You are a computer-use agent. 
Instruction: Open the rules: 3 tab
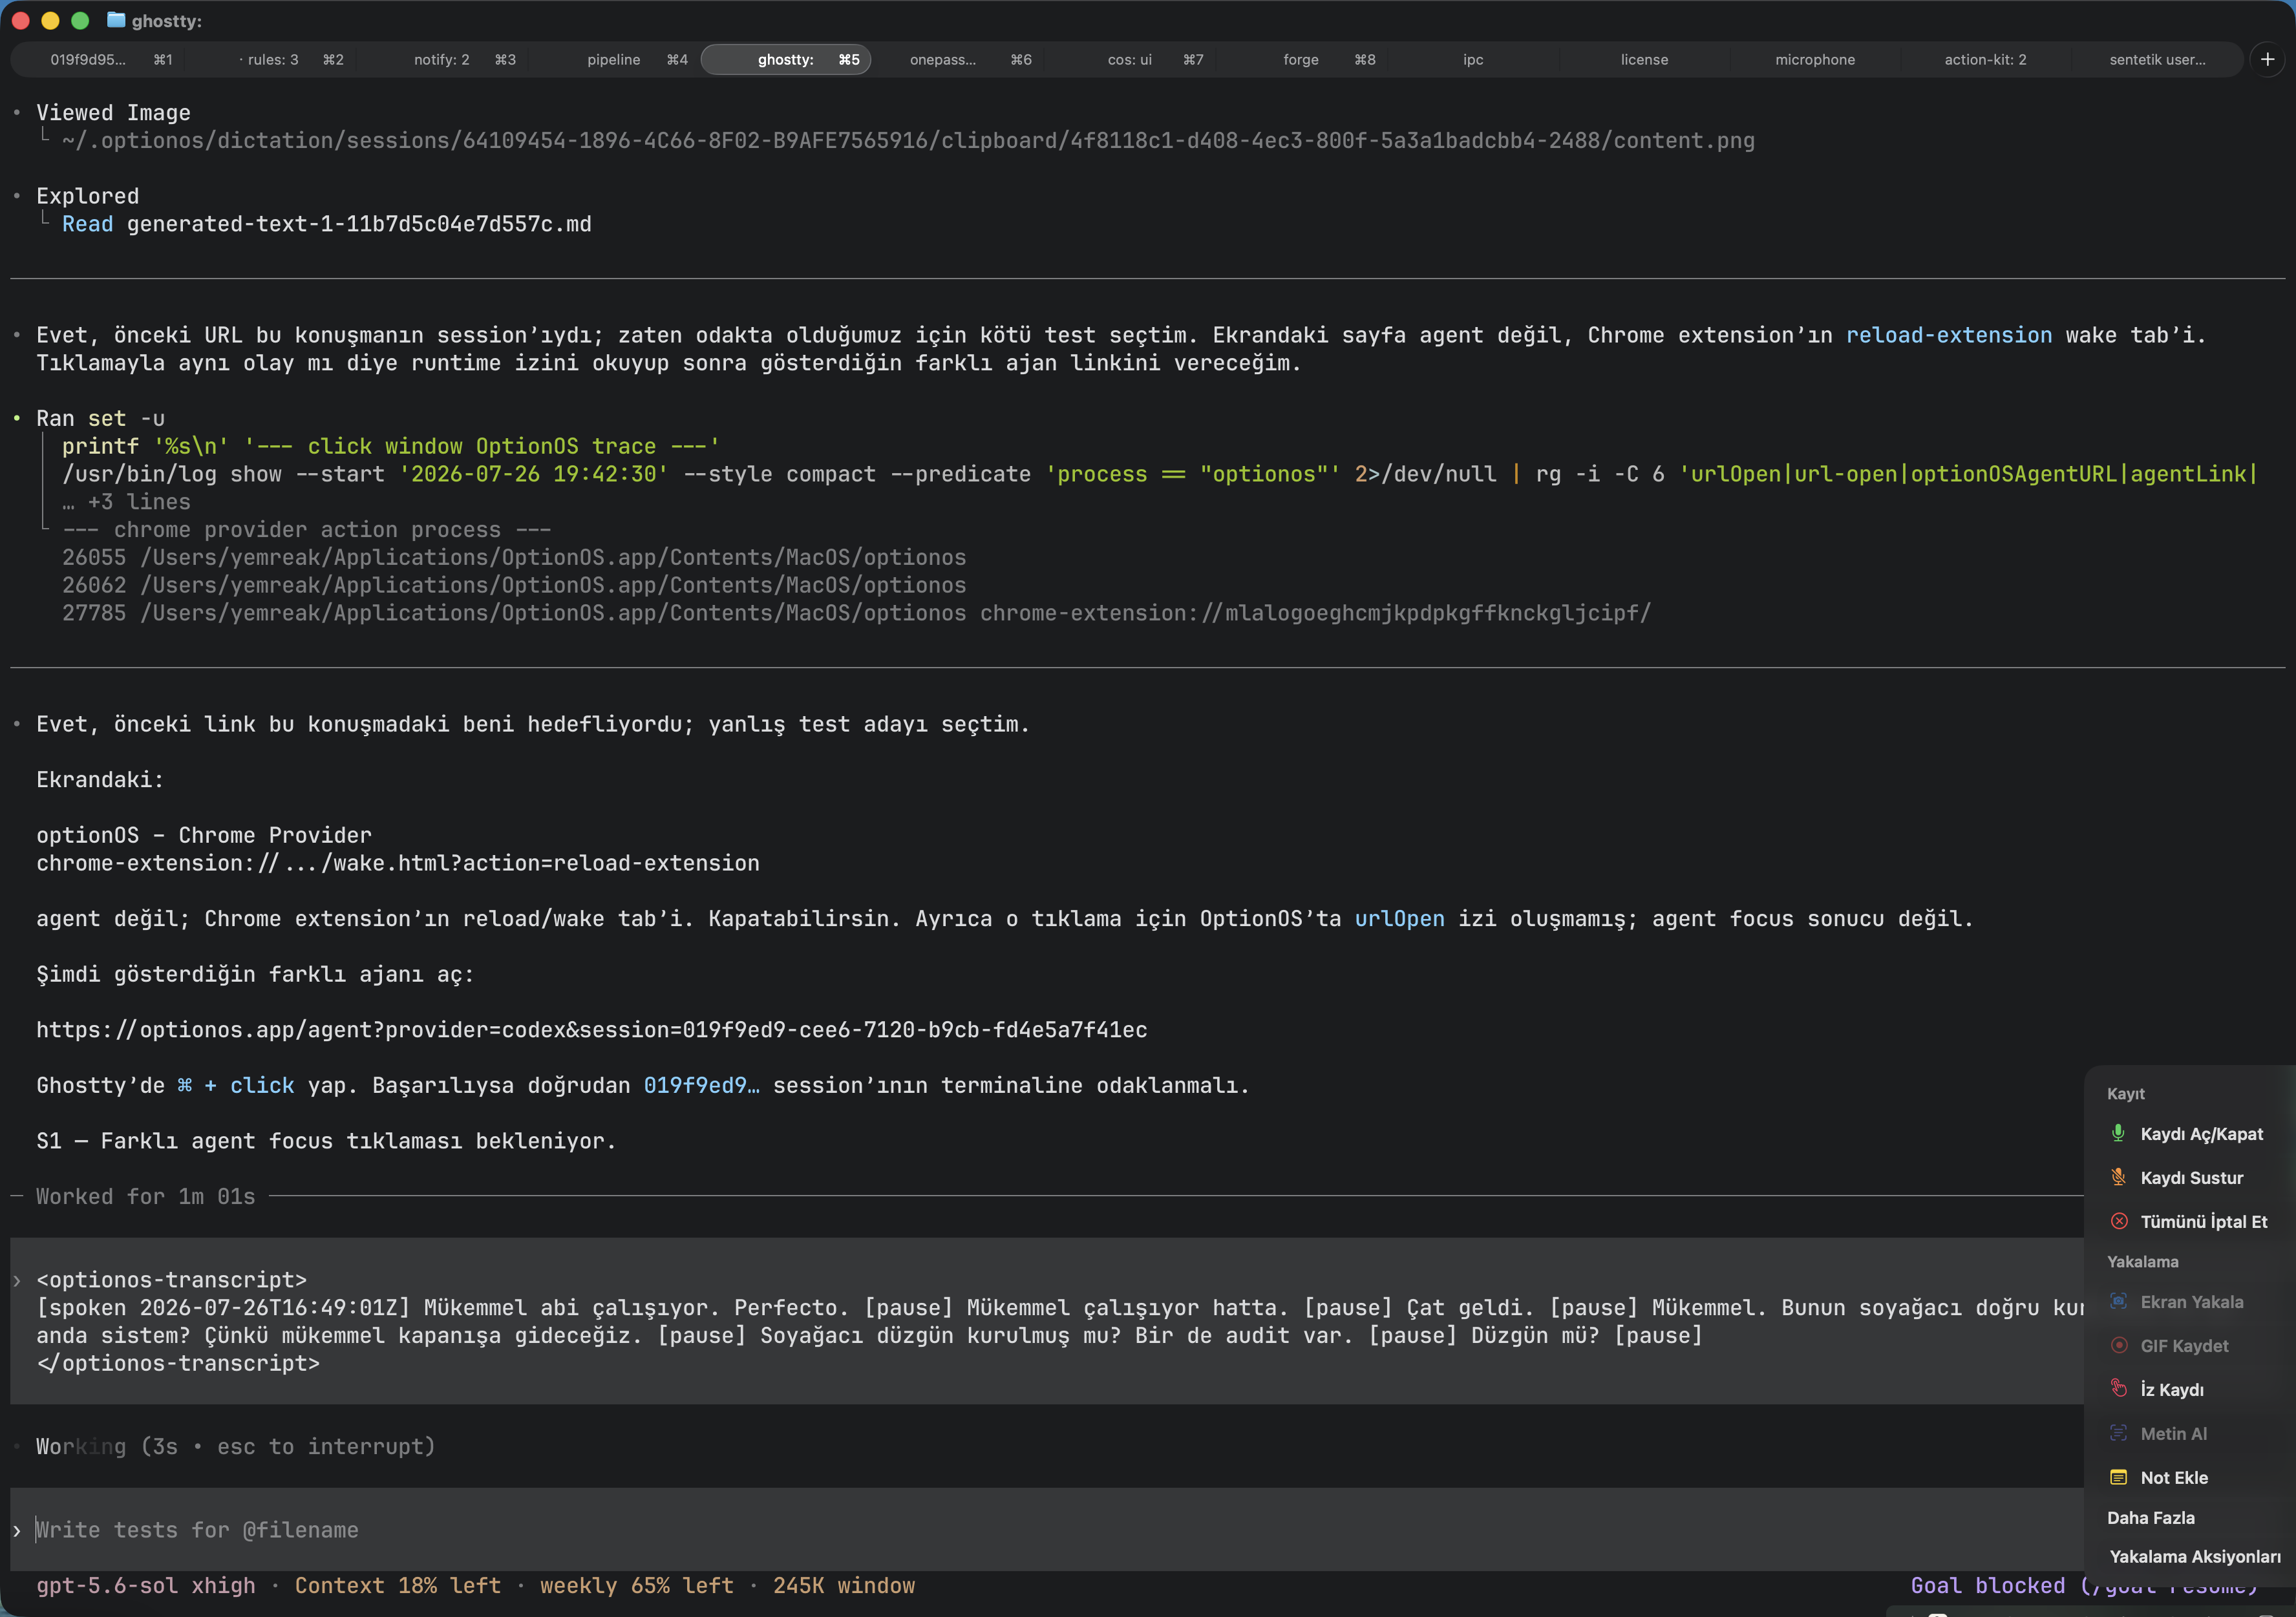pos(272,60)
